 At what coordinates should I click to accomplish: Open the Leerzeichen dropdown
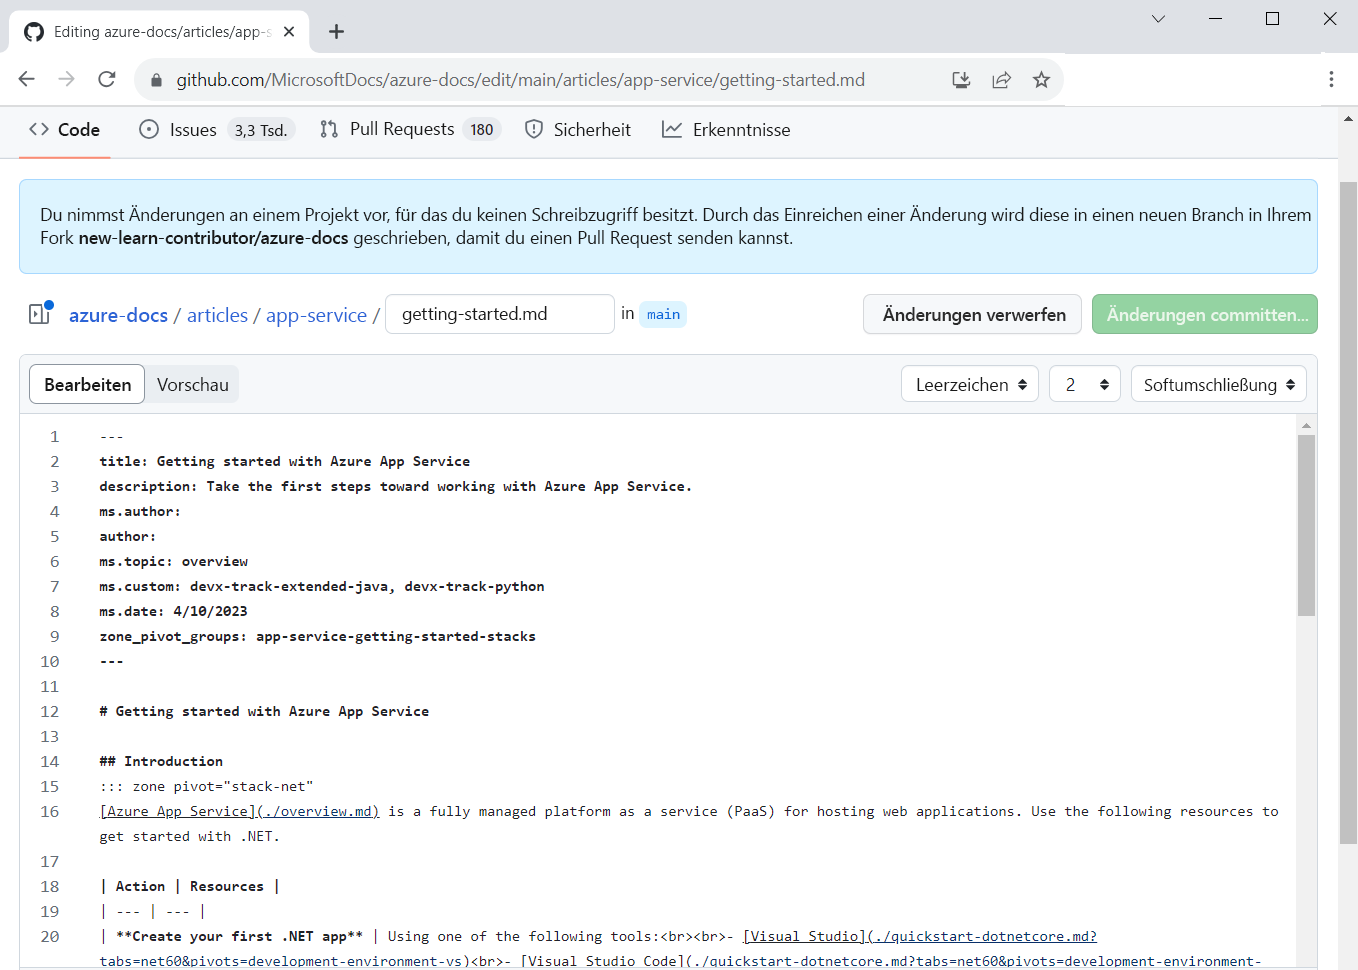(x=968, y=383)
